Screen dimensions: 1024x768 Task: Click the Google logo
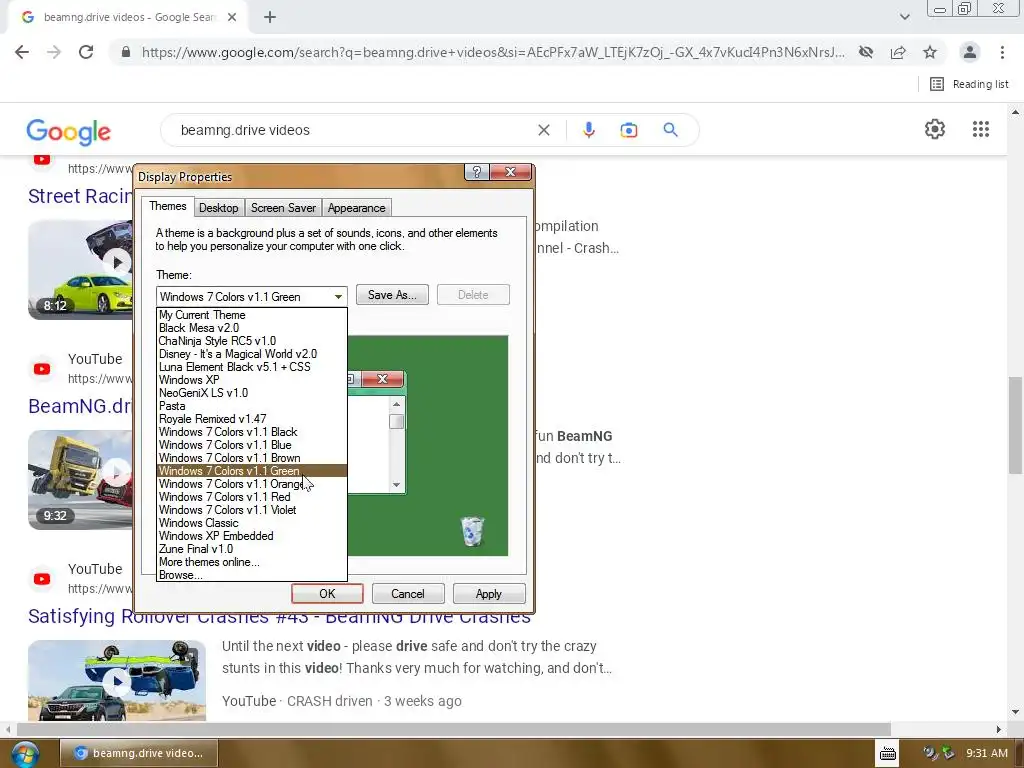(x=69, y=131)
